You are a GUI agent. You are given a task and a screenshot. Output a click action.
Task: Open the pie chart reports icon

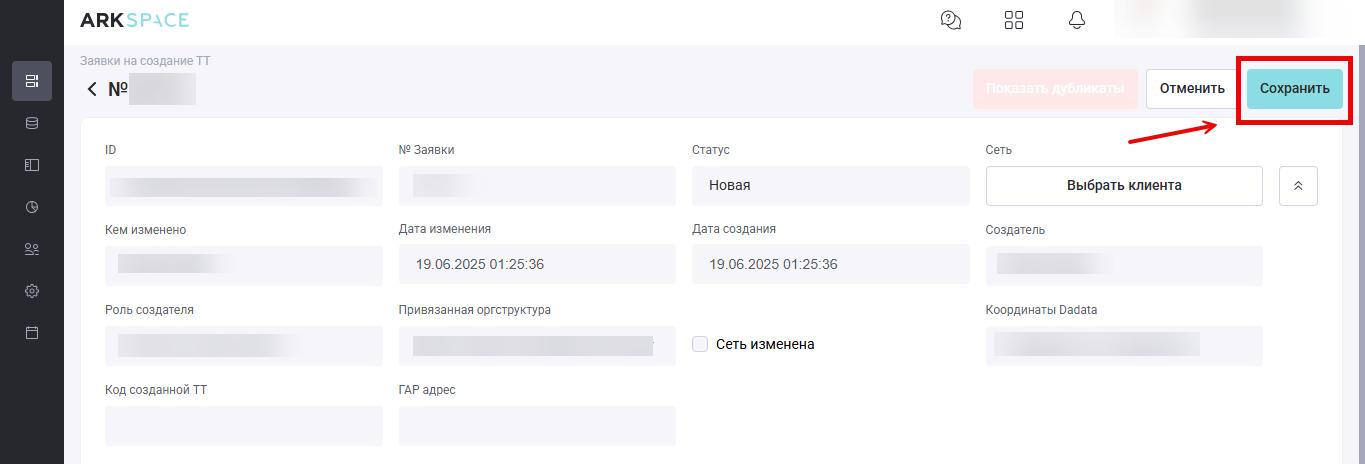pos(32,207)
